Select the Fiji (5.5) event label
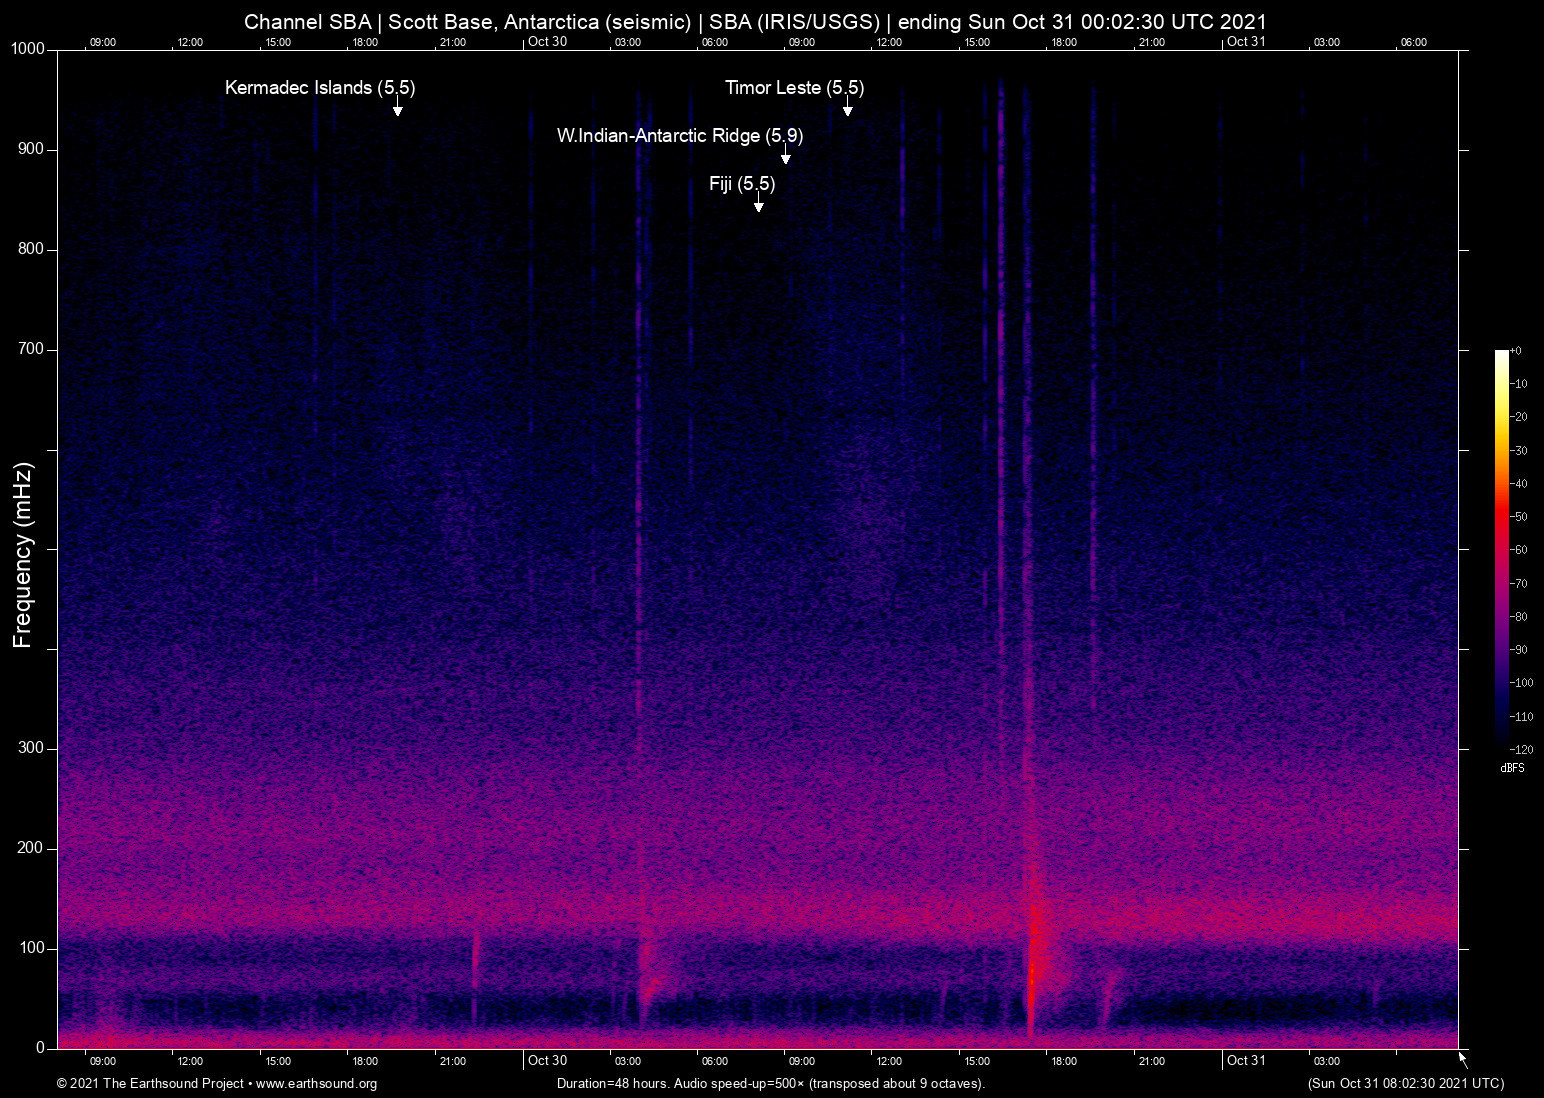 pyautogui.click(x=742, y=184)
